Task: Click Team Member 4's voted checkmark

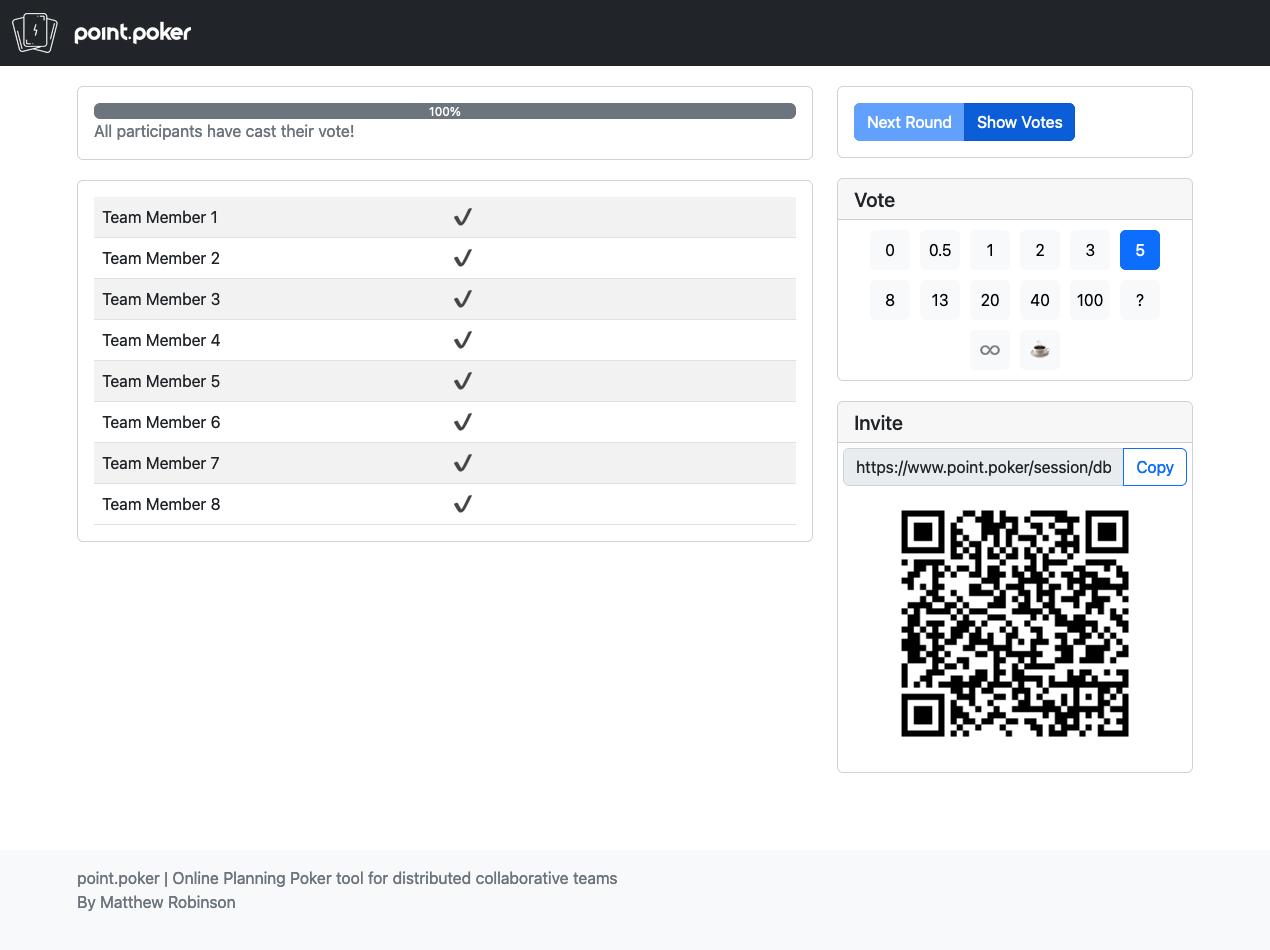Action: 462,340
